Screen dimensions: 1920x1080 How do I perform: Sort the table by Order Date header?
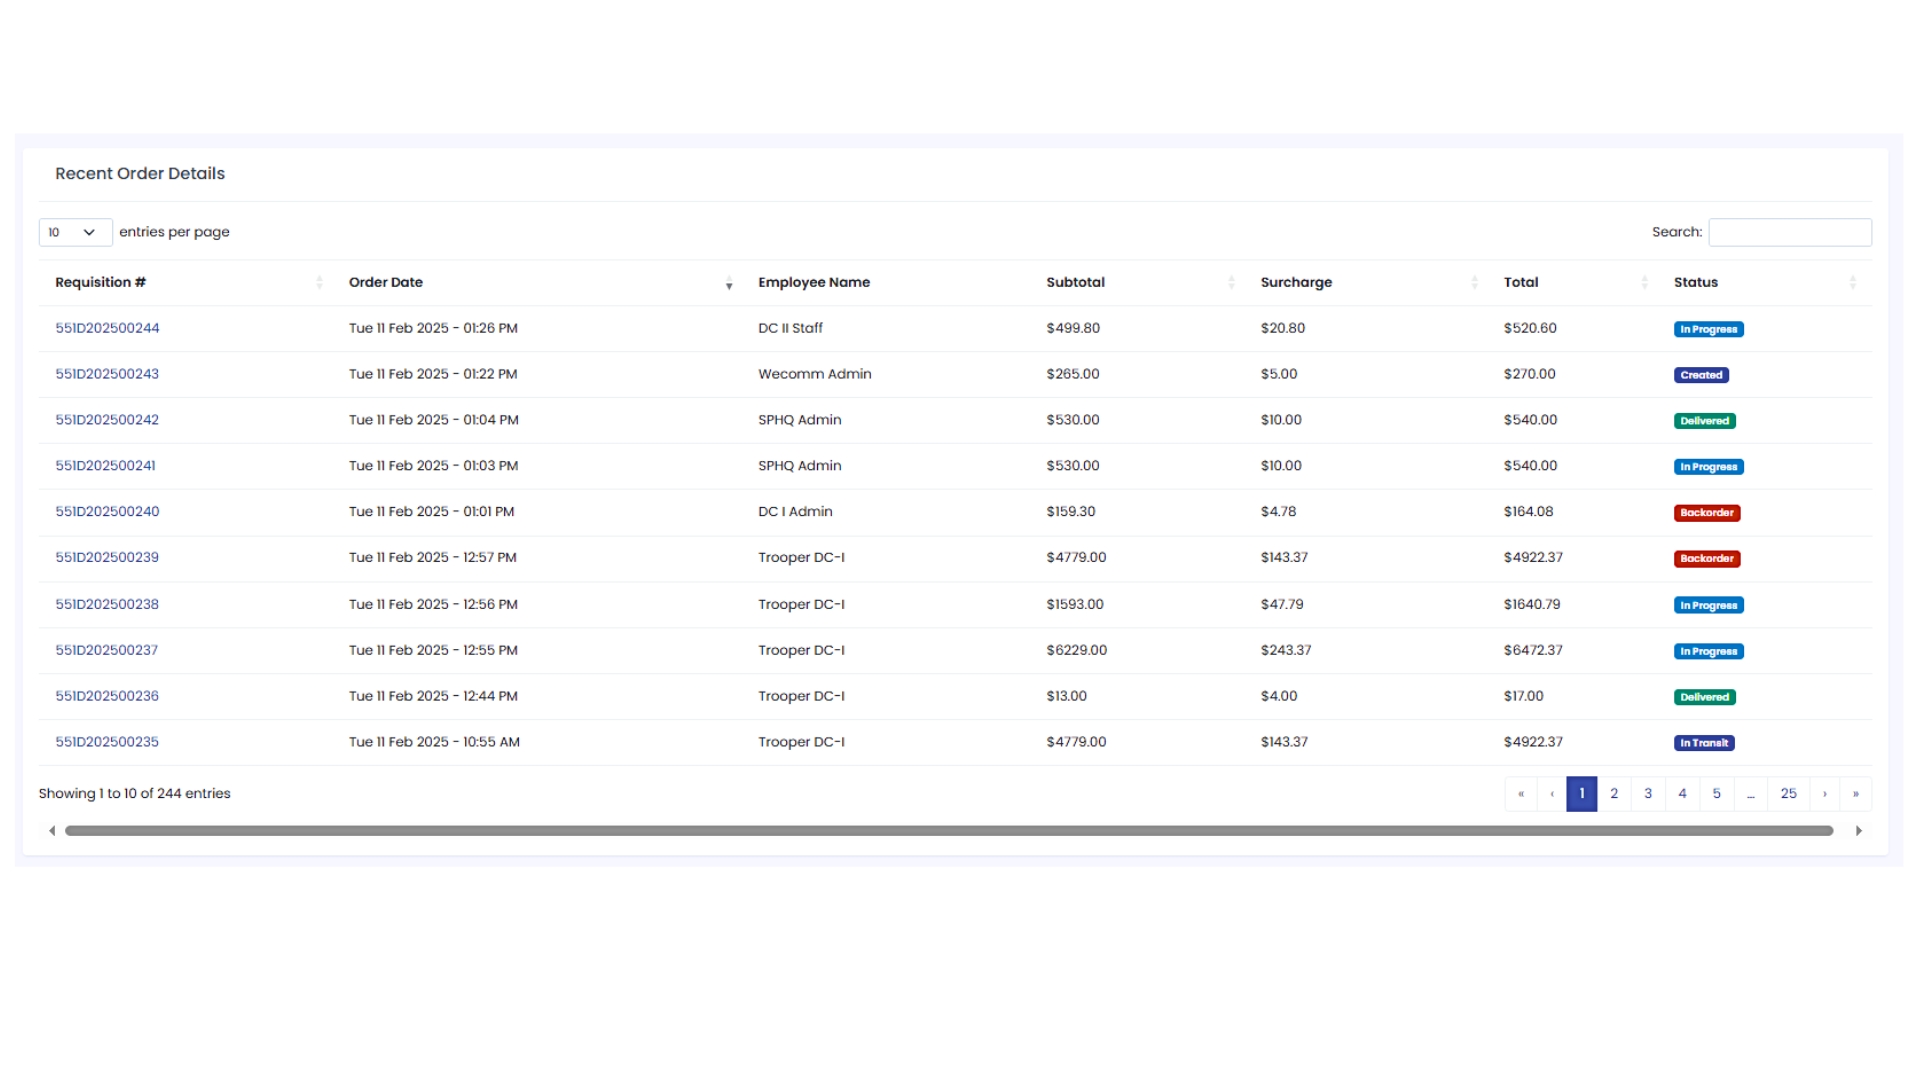(x=386, y=282)
